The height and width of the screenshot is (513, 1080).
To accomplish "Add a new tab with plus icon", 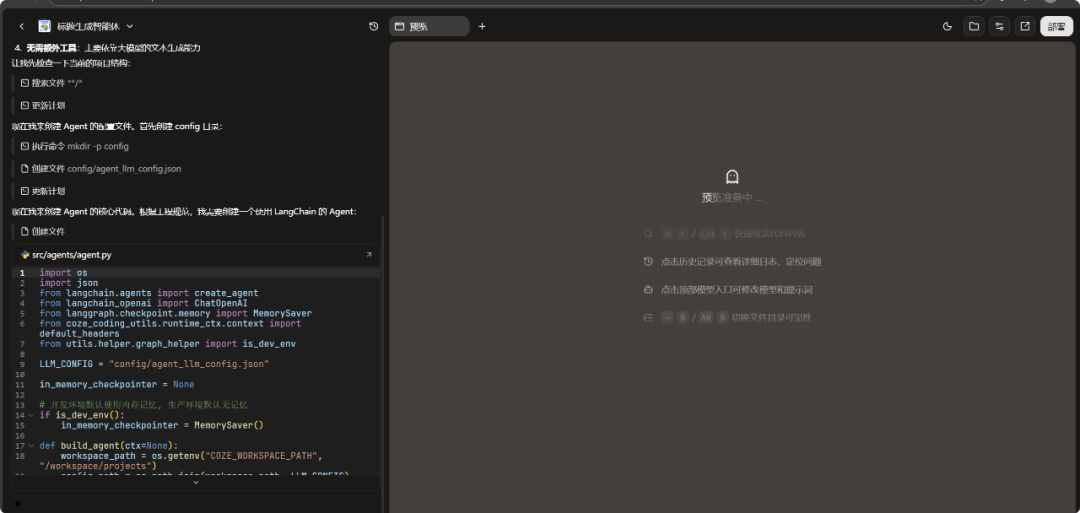I will [482, 26].
